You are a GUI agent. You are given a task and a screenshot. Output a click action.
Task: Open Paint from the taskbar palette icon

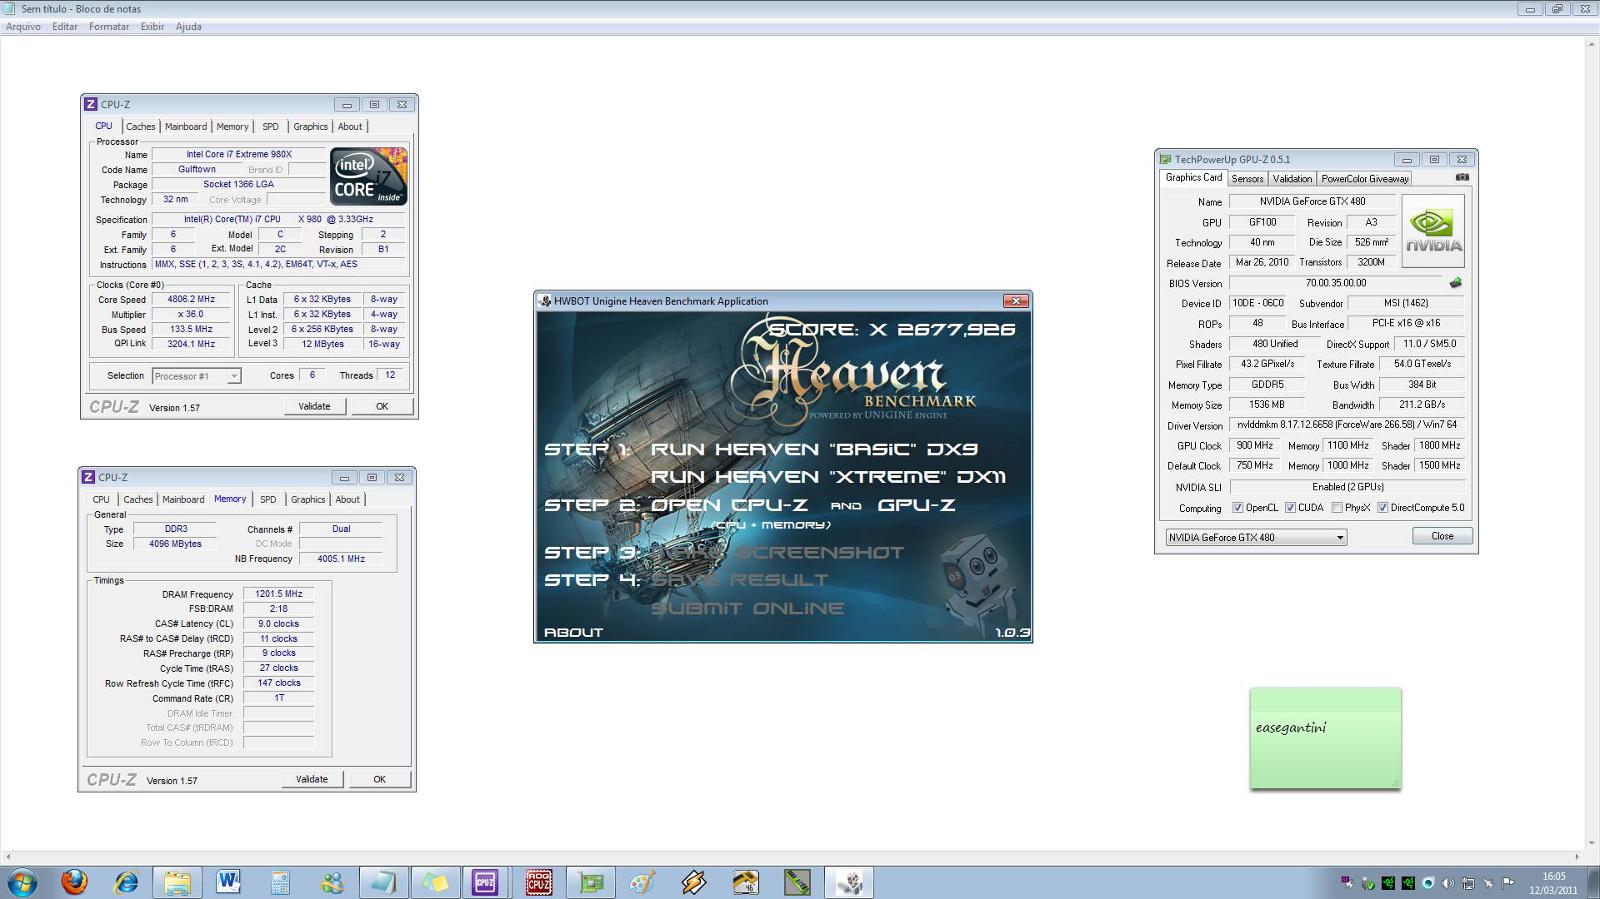tap(642, 882)
